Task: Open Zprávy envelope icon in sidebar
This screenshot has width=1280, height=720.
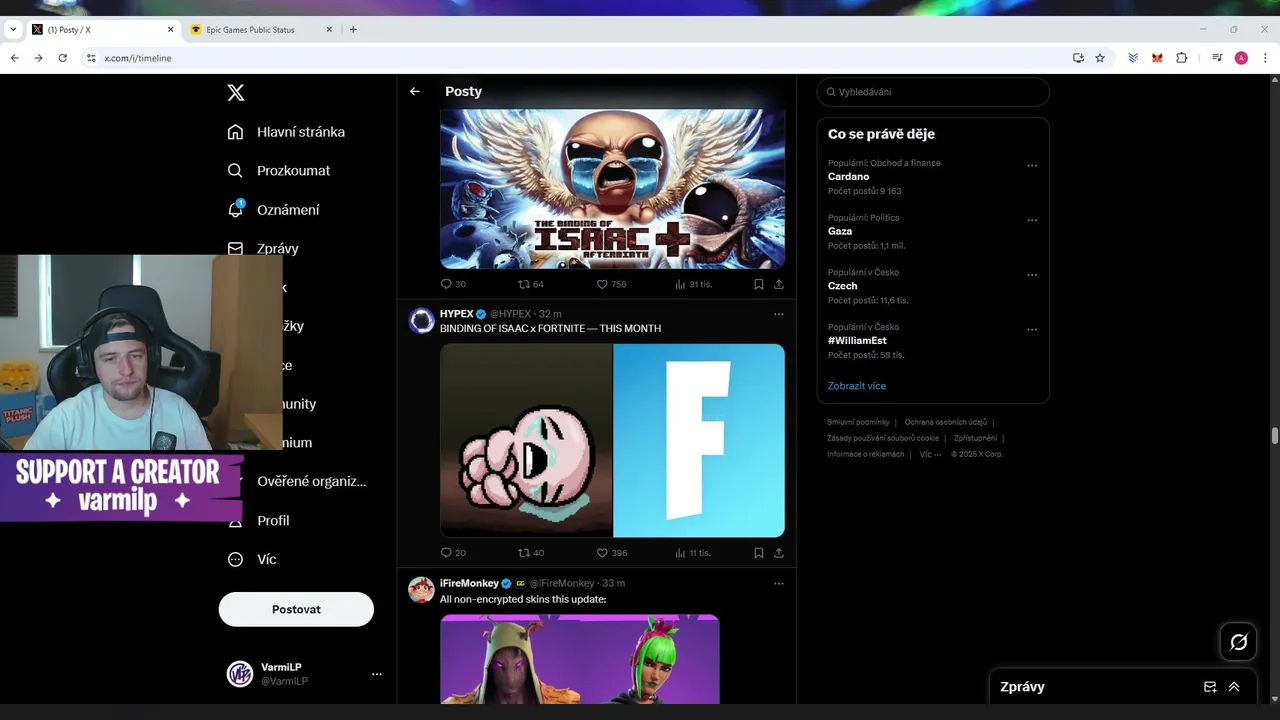Action: tap(235, 248)
